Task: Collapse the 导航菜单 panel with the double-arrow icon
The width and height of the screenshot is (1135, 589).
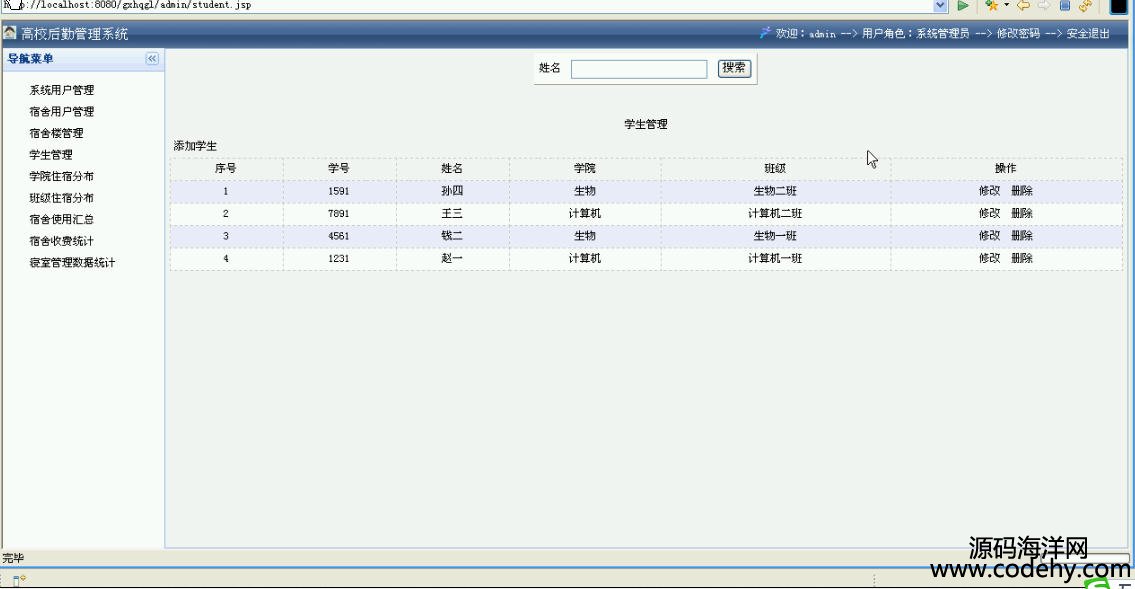Action: pos(152,59)
